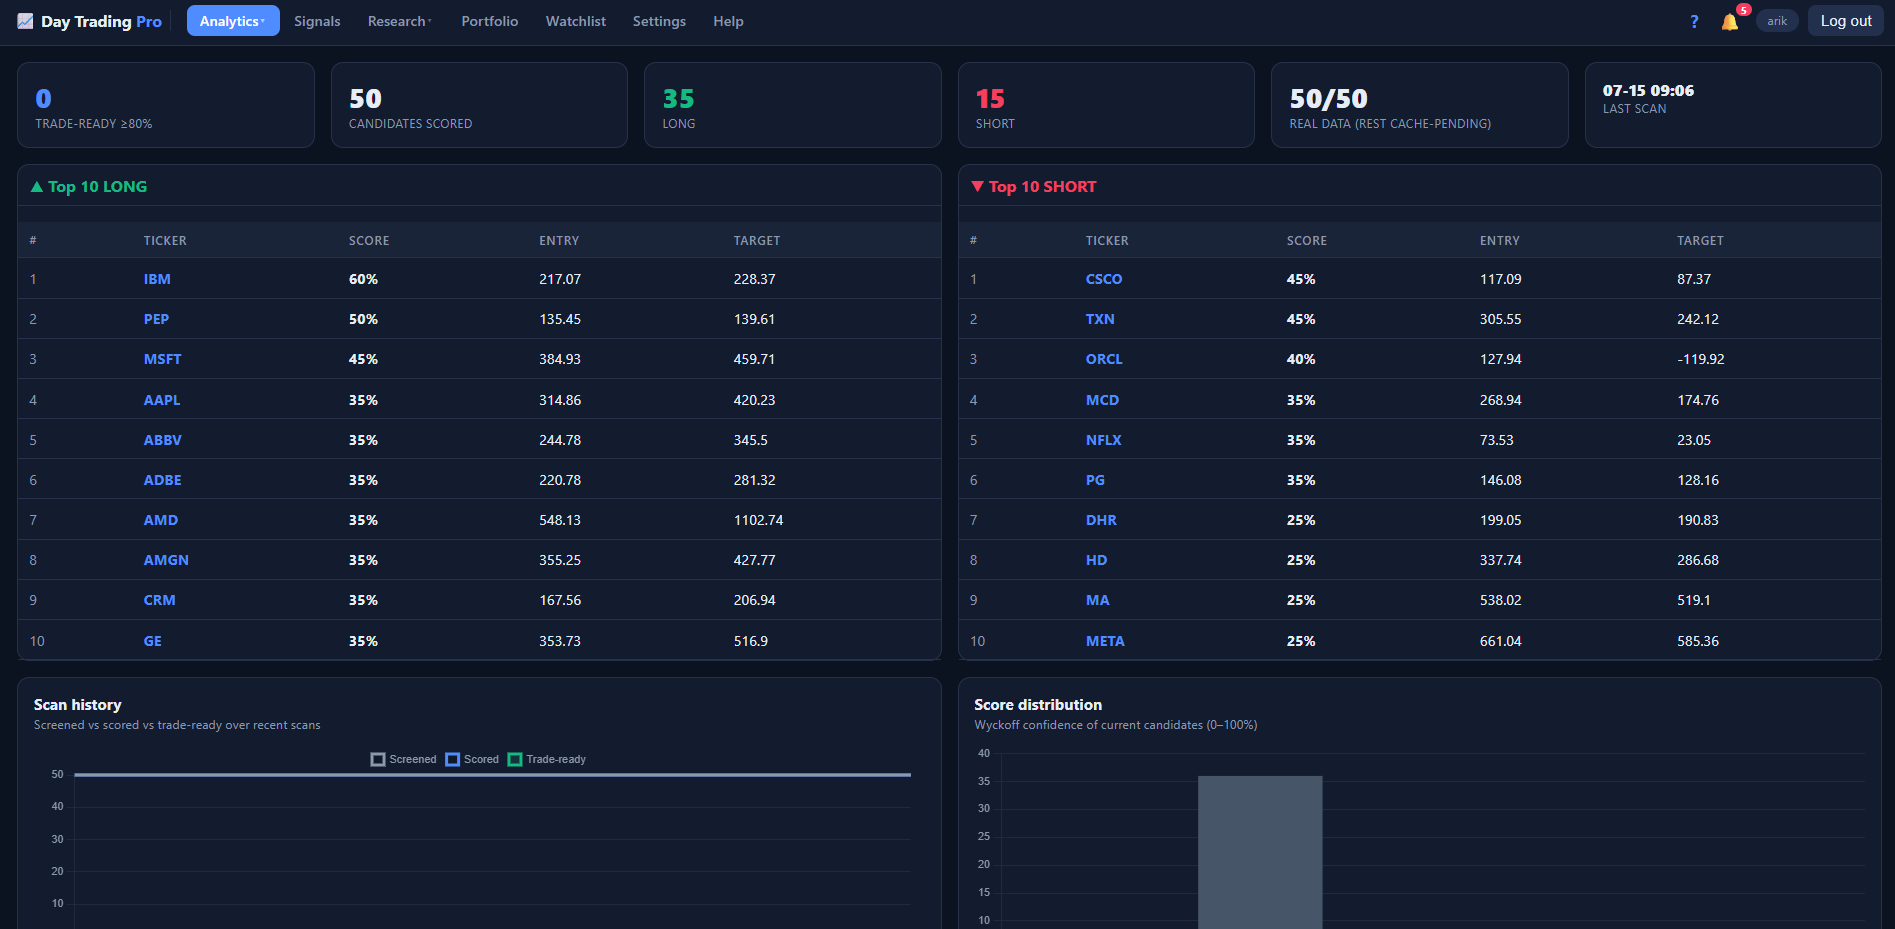Screen dimensions: 1895x929
Task: Click the Trade-Ready ≥80% stat card
Action: (166, 105)
